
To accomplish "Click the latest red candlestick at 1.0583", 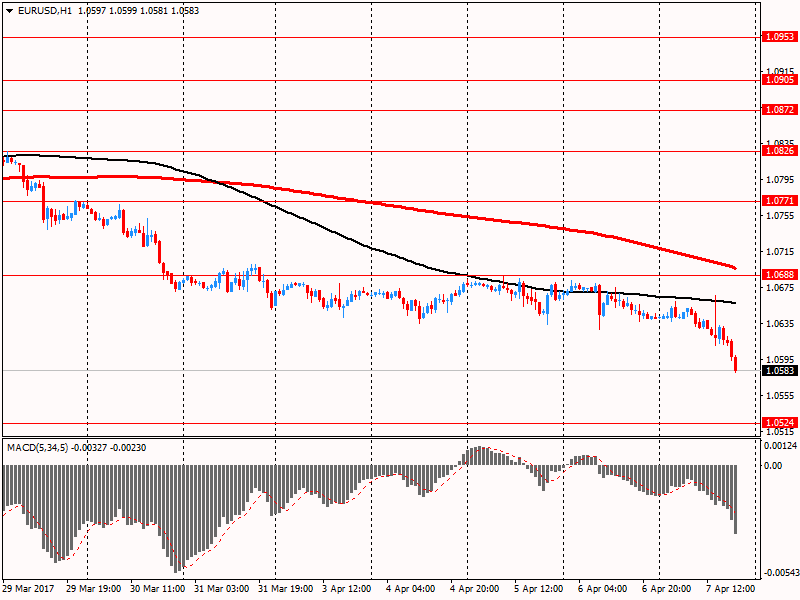I will coord(735,364).
